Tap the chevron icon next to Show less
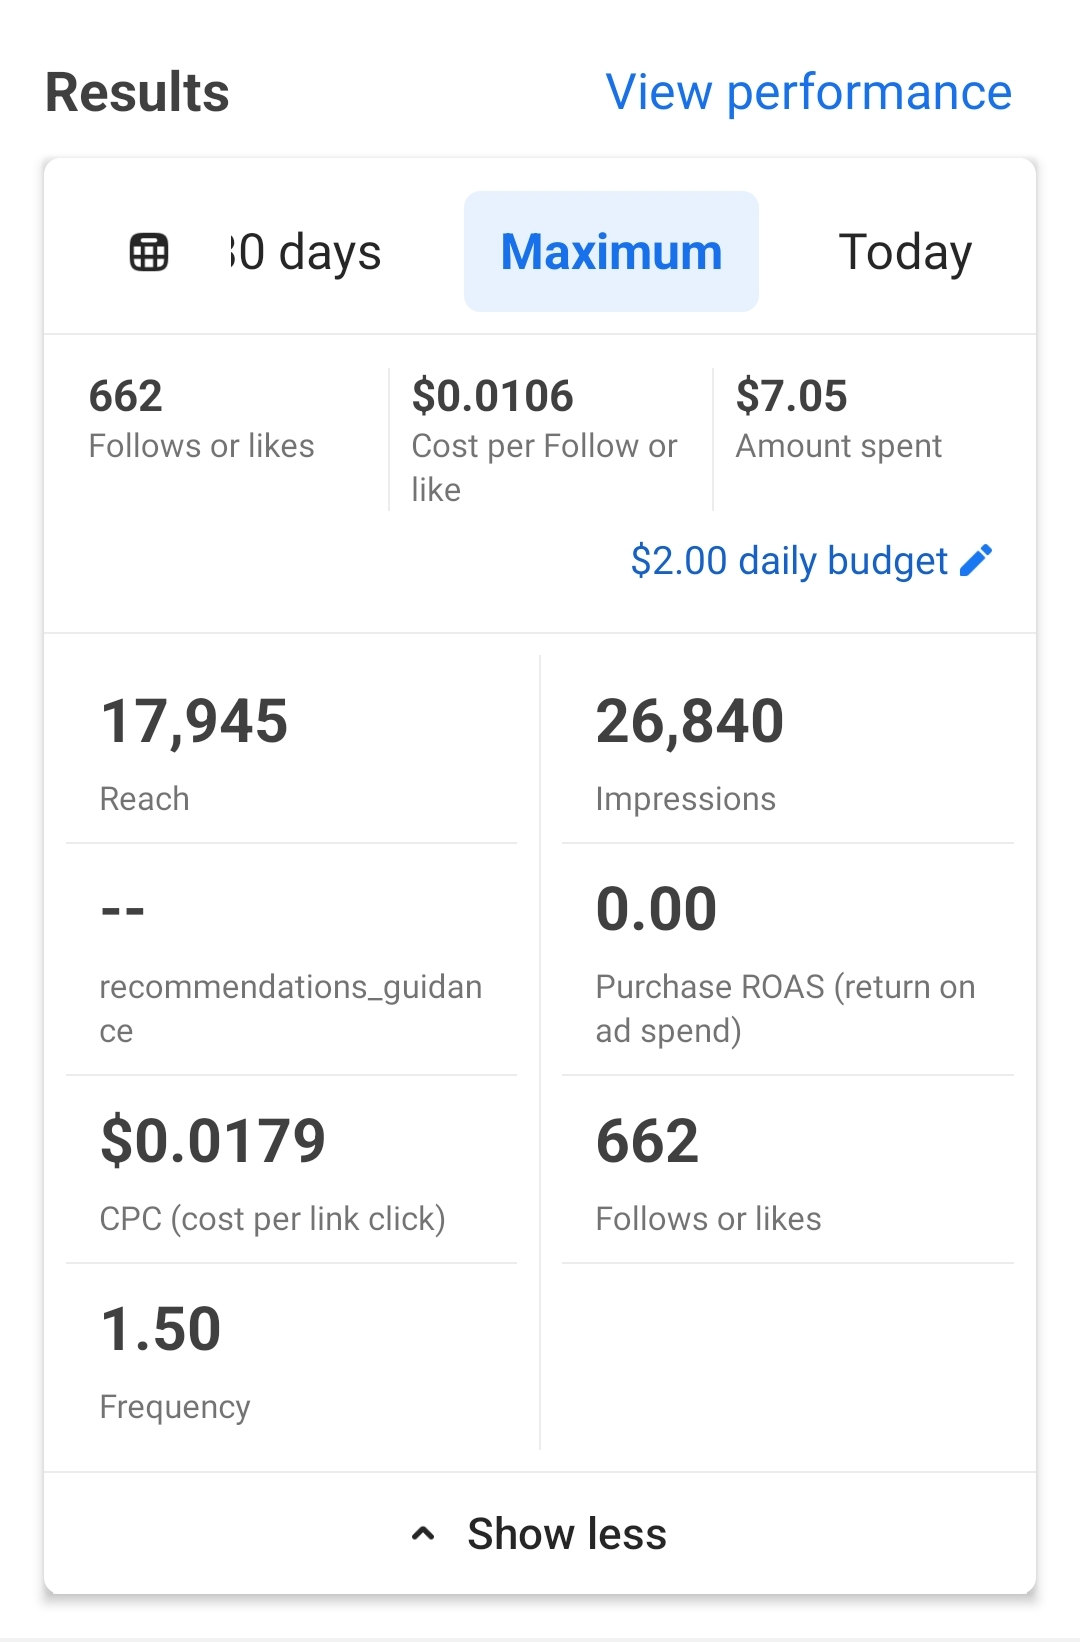 click(x=423, y=1533)
